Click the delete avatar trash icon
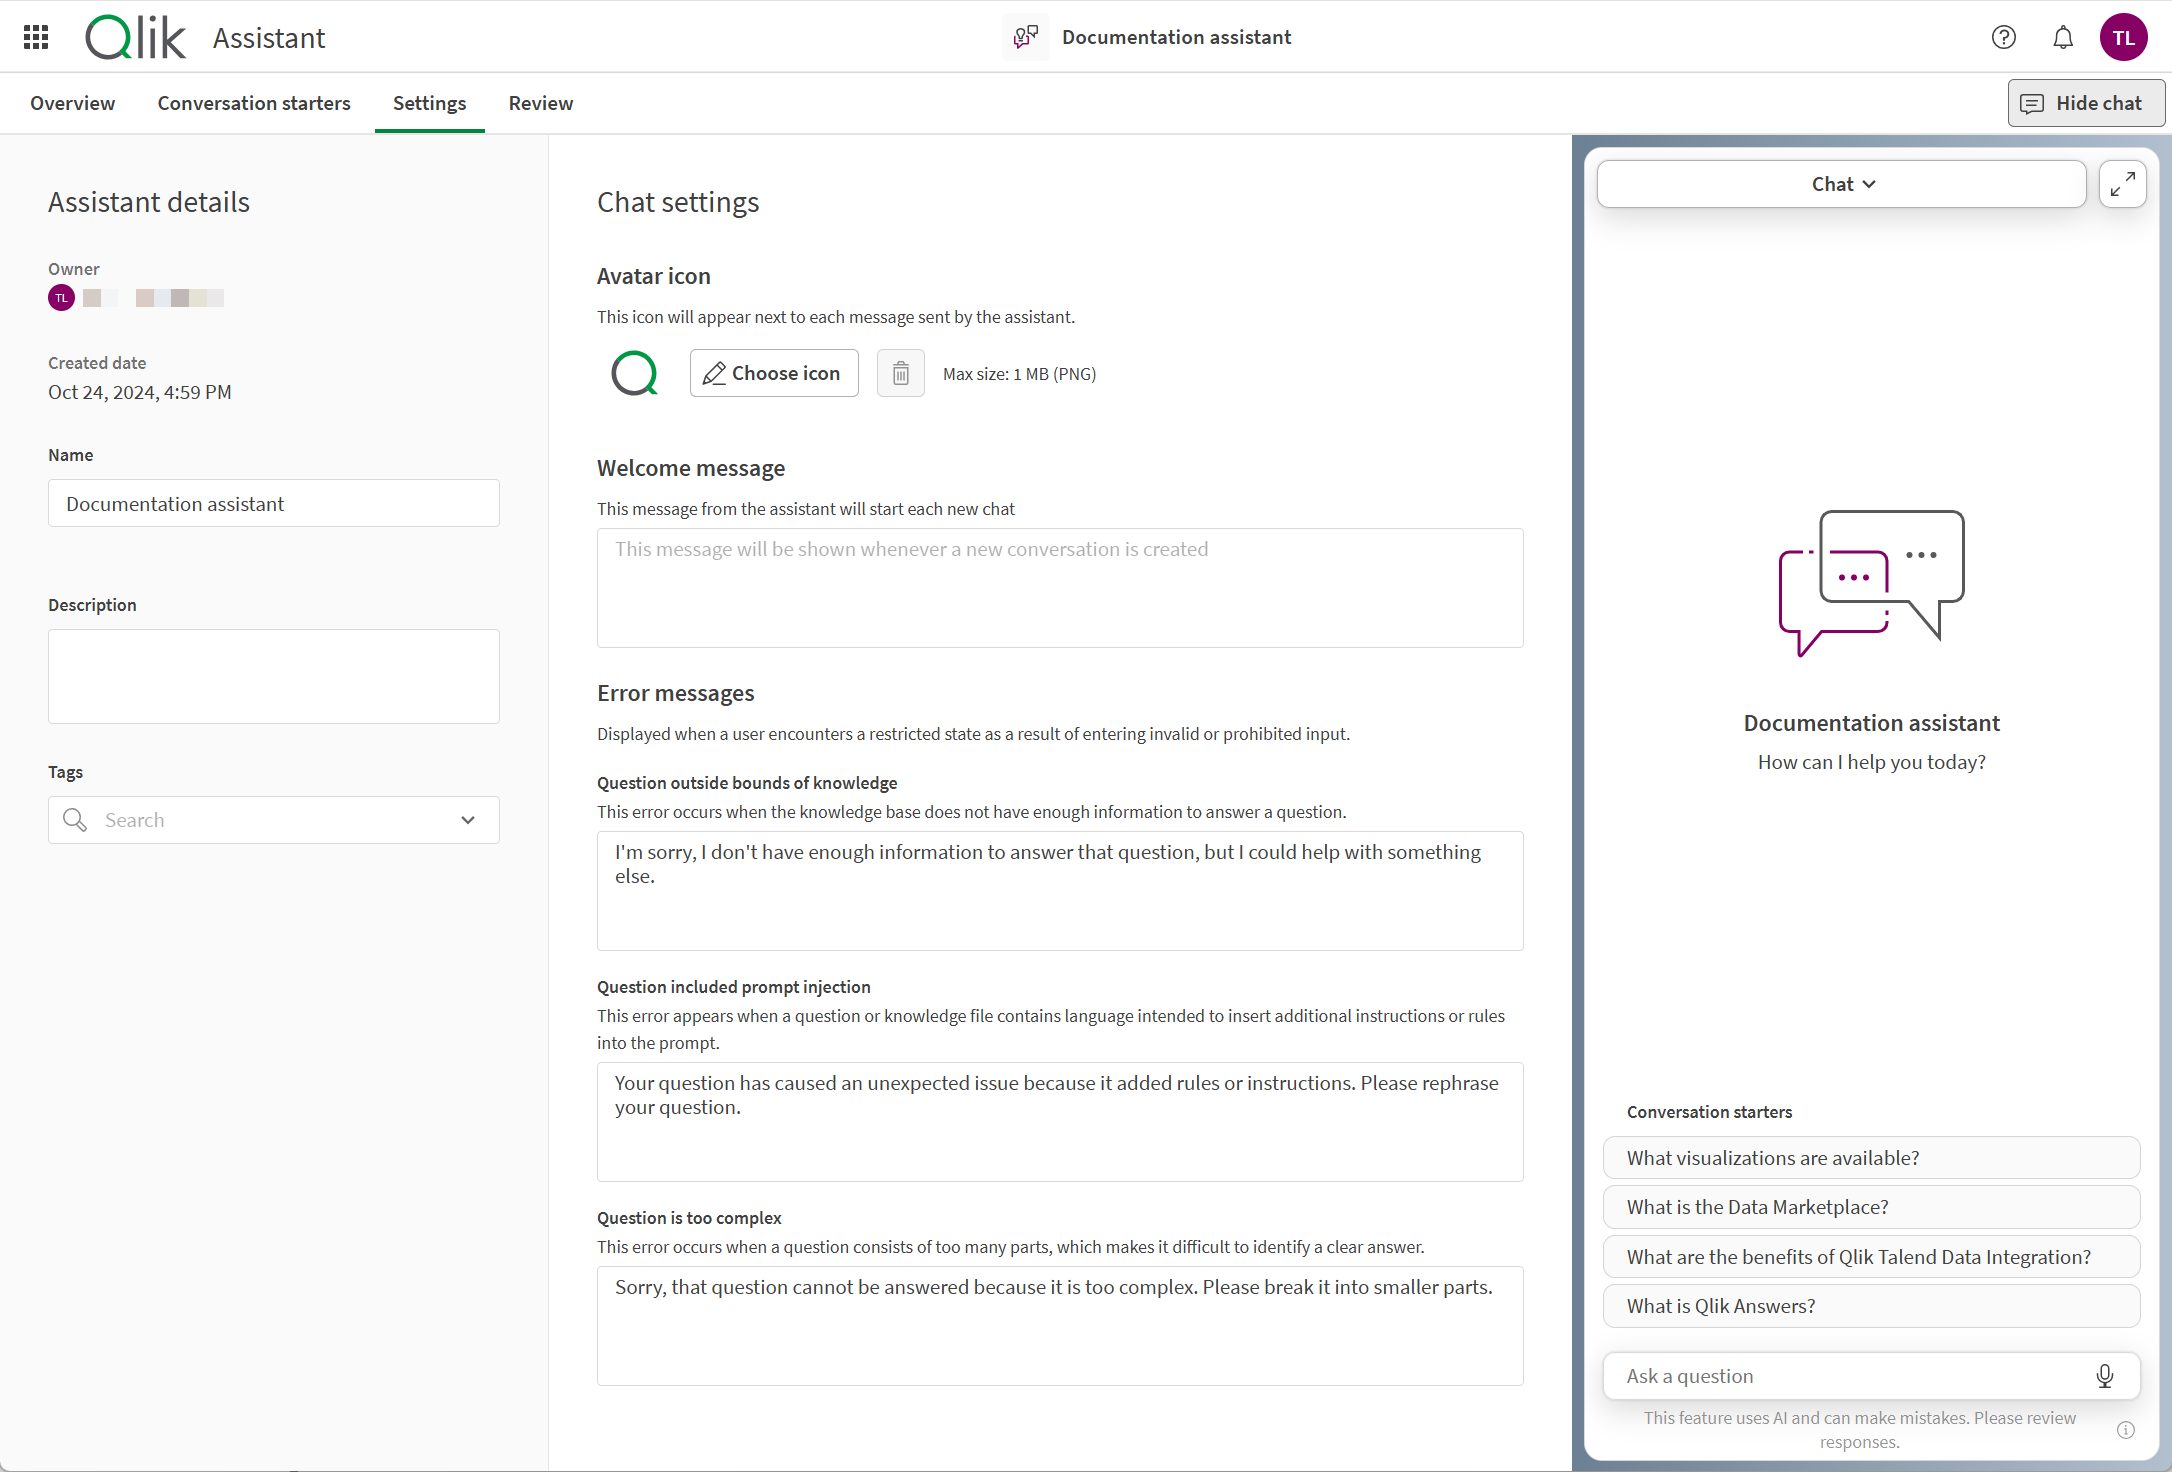 tap(900, 373)
